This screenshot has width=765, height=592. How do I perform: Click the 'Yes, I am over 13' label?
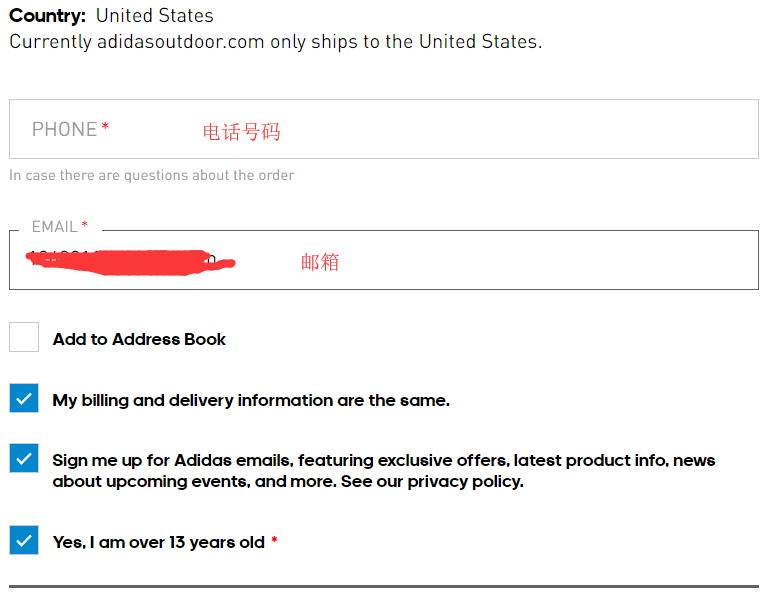(x=158, y=542)
